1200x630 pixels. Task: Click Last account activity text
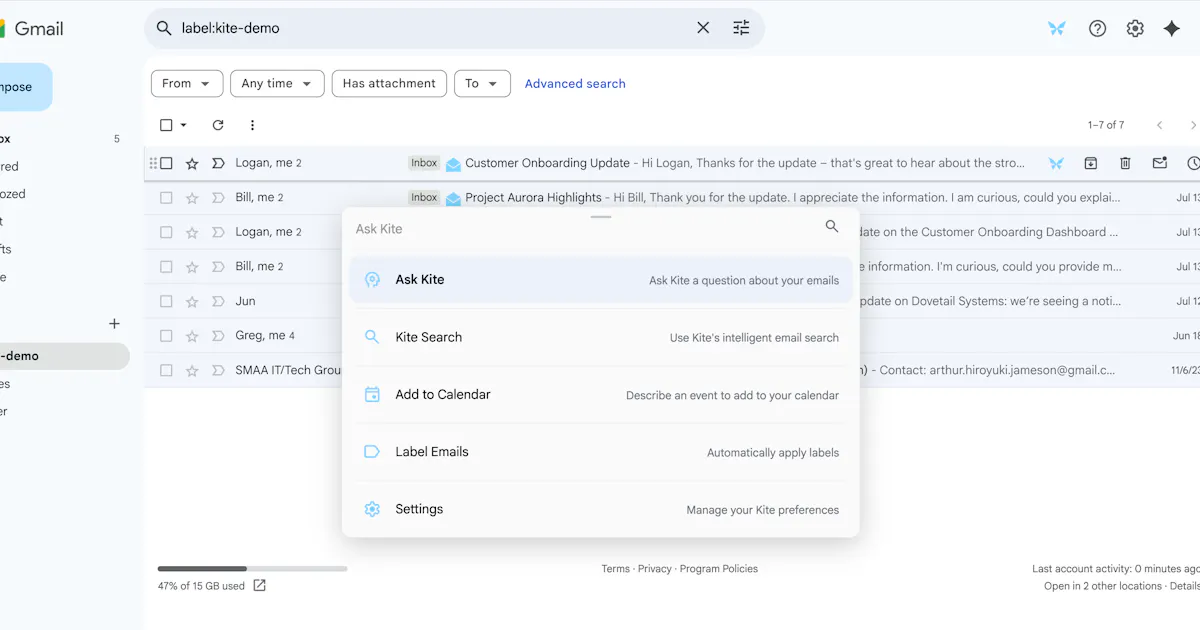point(1116,569)
